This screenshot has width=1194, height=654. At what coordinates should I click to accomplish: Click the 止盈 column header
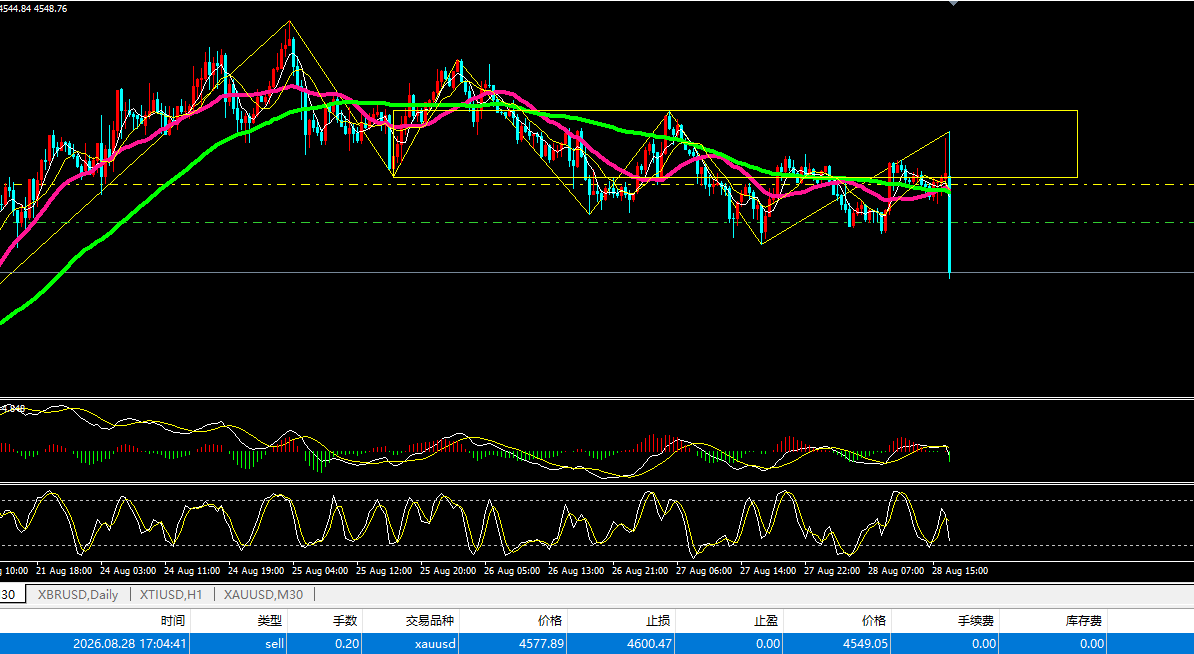click(768, 621)
